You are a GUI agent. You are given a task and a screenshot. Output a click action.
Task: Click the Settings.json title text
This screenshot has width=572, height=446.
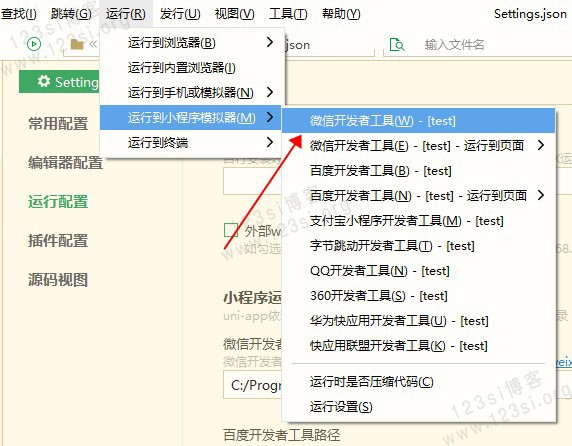tap(530, 14)
